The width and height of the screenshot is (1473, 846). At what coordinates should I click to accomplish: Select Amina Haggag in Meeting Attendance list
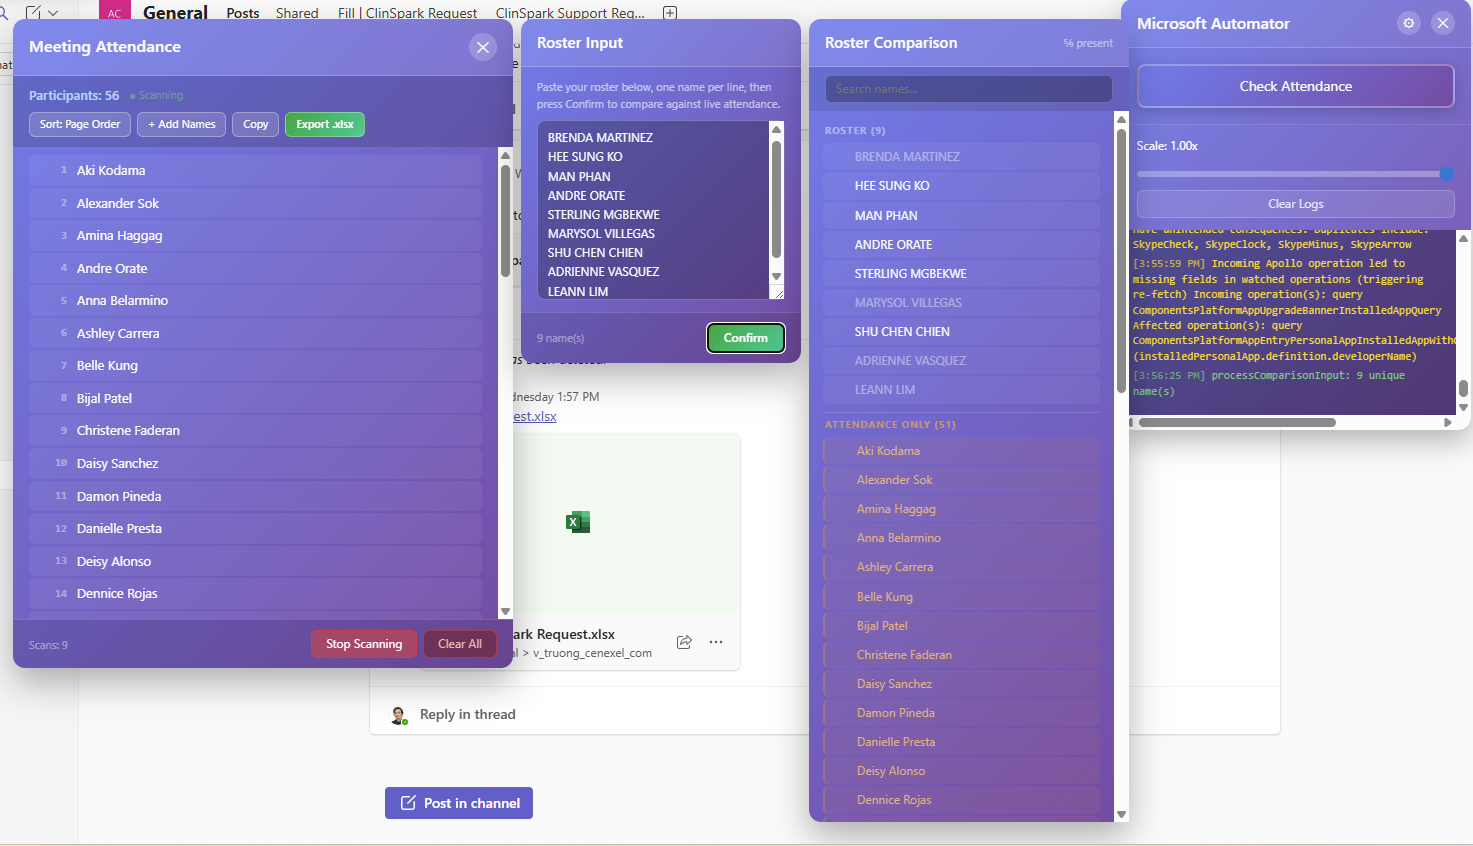255,235
